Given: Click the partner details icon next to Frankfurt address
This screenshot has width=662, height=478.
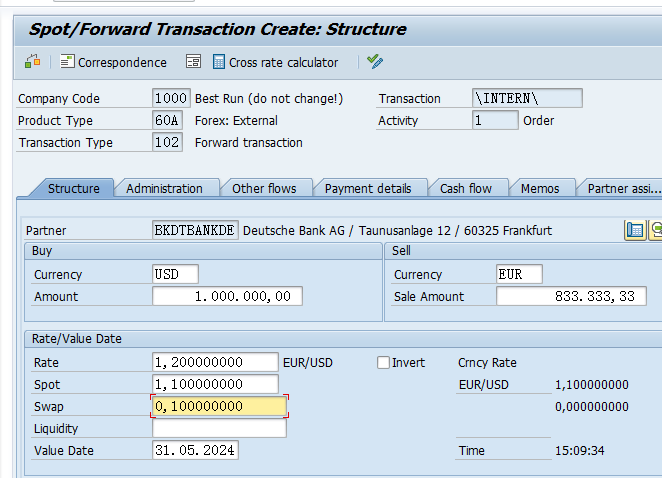Looking at the screenshot, I should tap(634, 230).
